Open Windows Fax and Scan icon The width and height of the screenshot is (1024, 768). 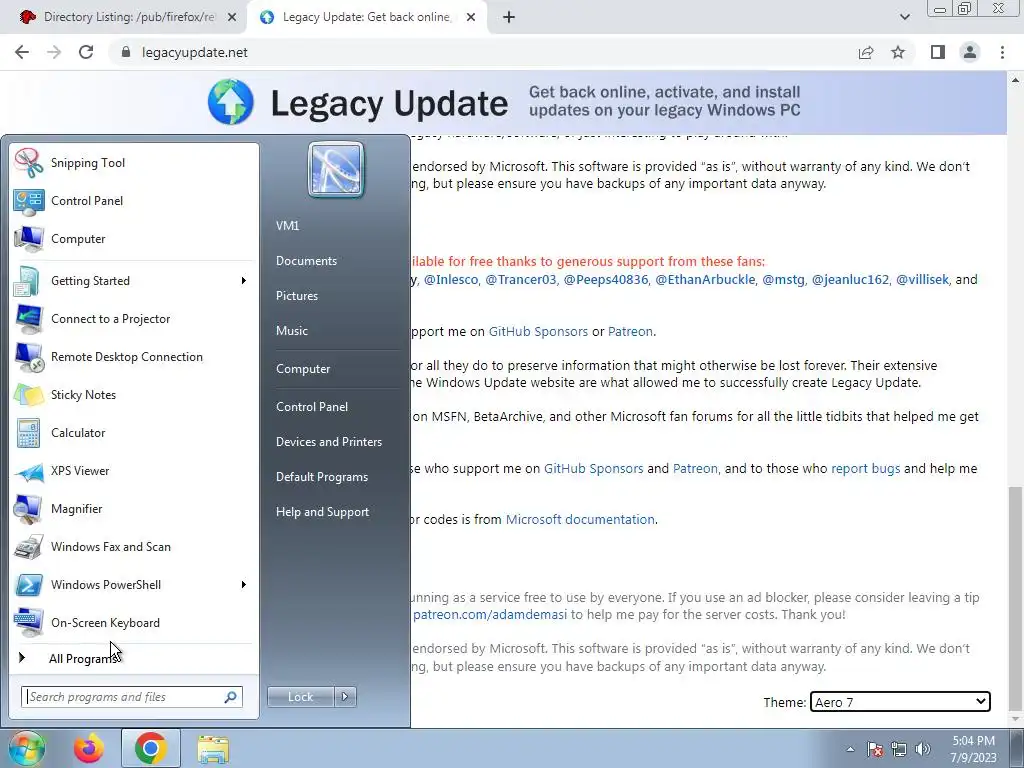click(x=29, y=547)
